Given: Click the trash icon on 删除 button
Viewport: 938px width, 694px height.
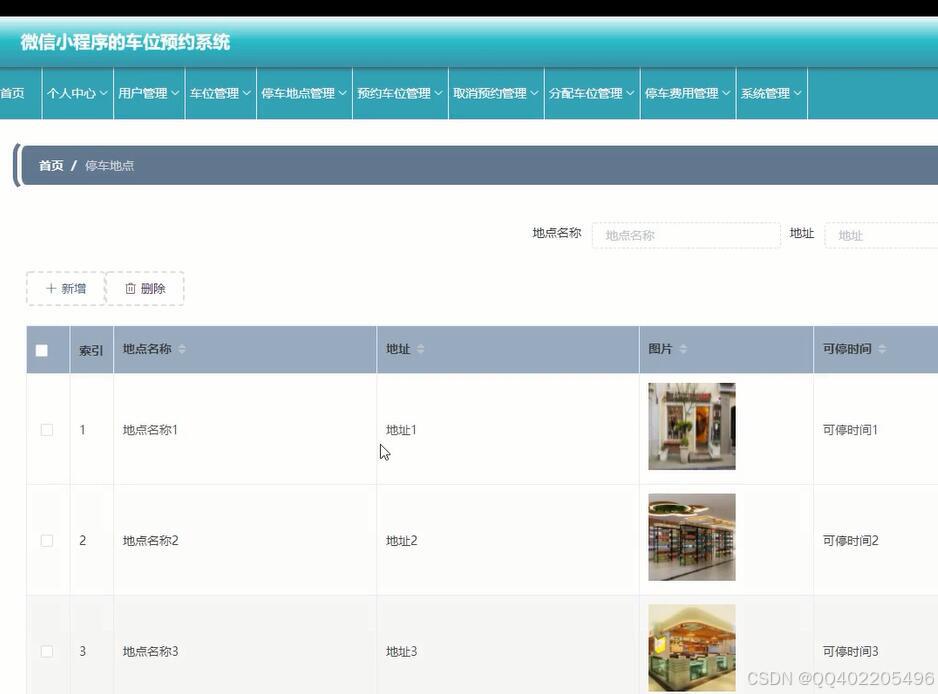Looking at the screenshot, I should 133,288.
